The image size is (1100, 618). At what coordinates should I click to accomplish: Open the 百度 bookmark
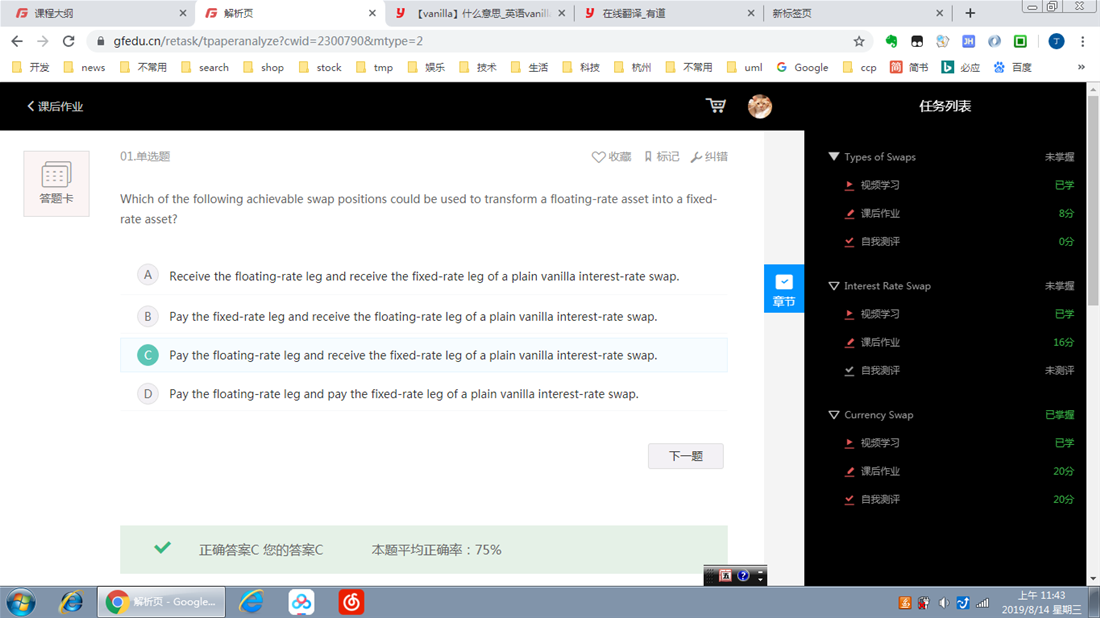(1013, 67)
